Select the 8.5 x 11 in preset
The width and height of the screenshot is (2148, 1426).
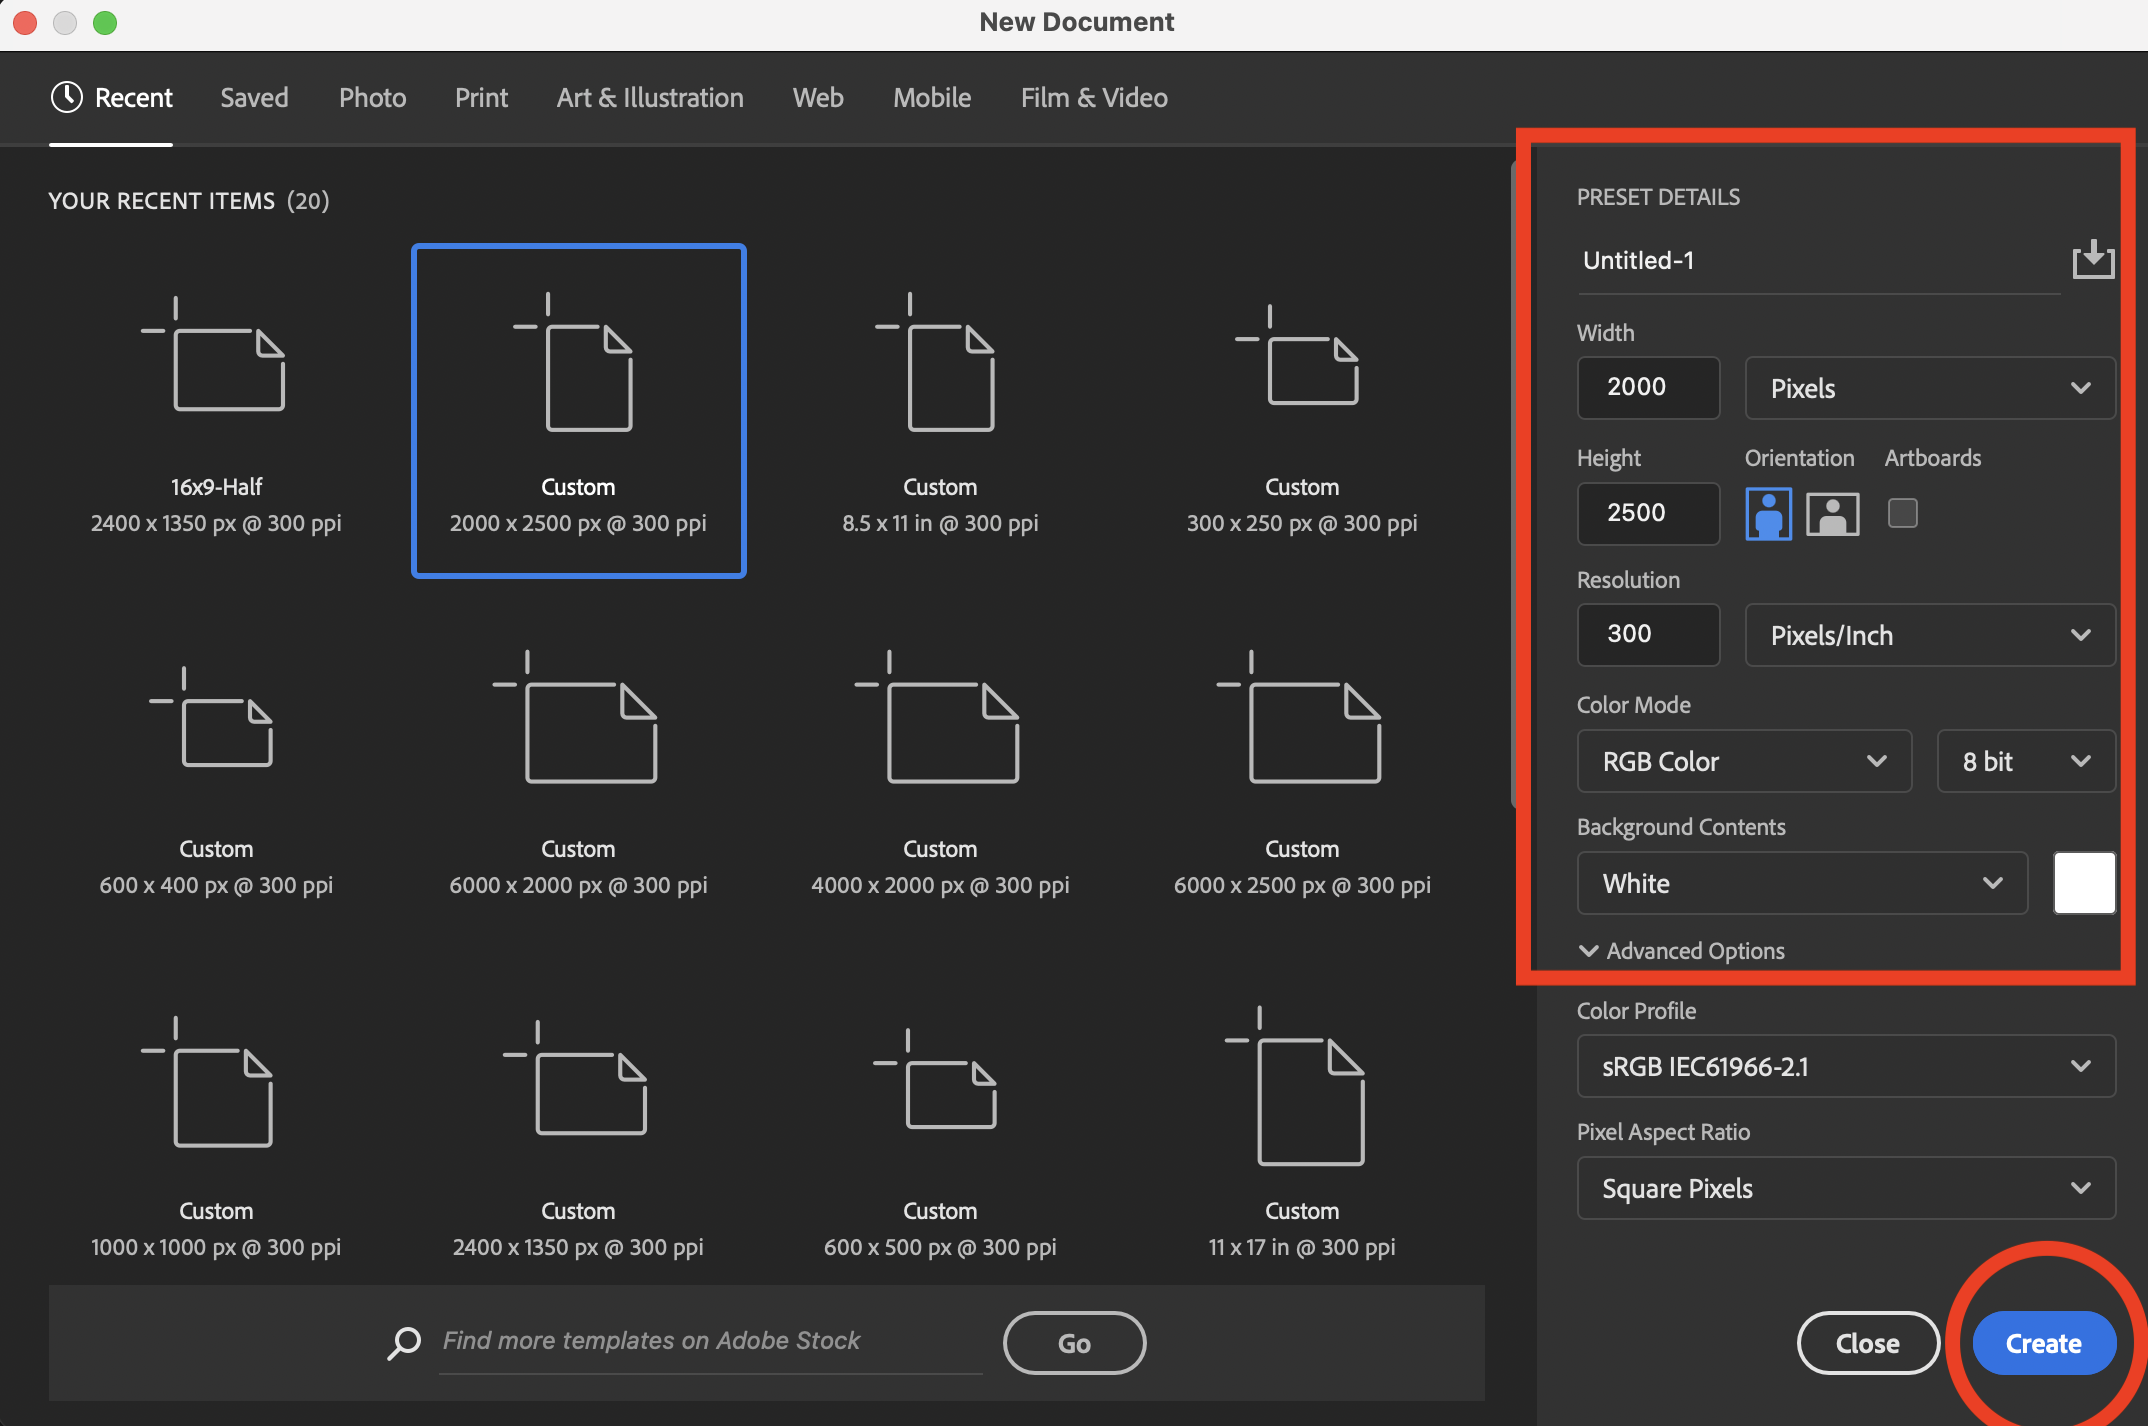[939, 410]
